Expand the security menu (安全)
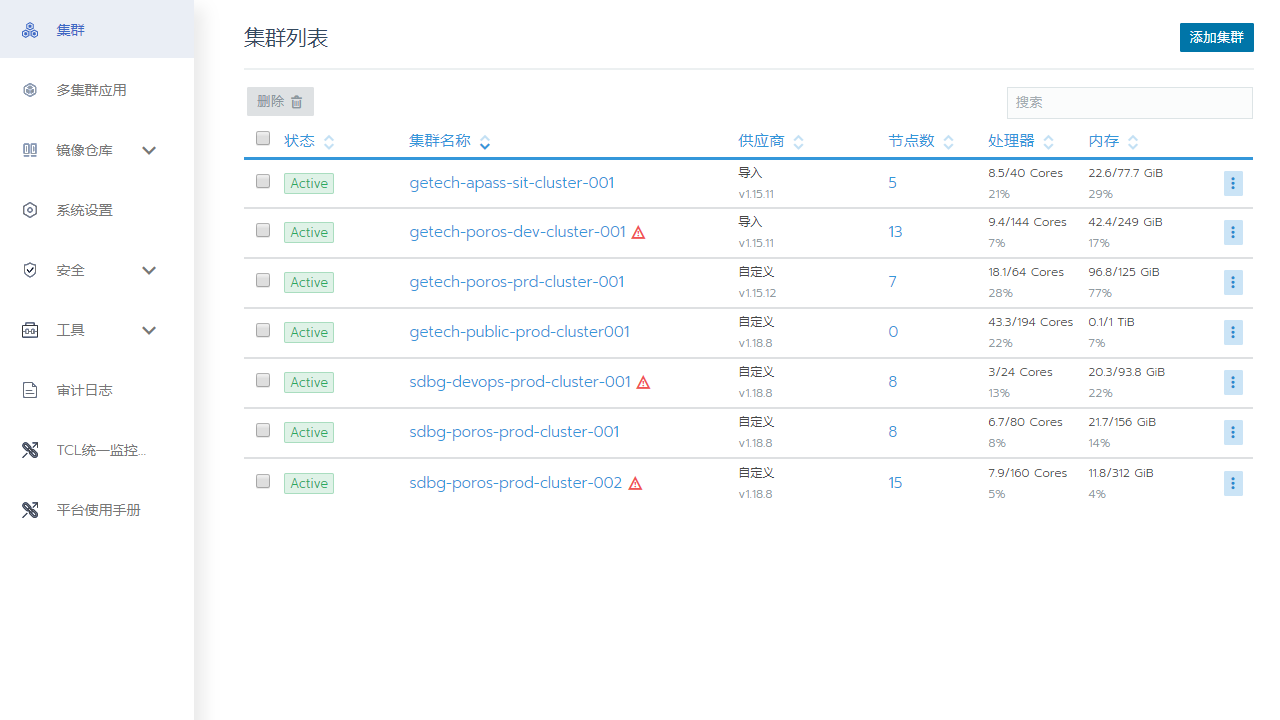1280x720 pixels. [149, 270]
